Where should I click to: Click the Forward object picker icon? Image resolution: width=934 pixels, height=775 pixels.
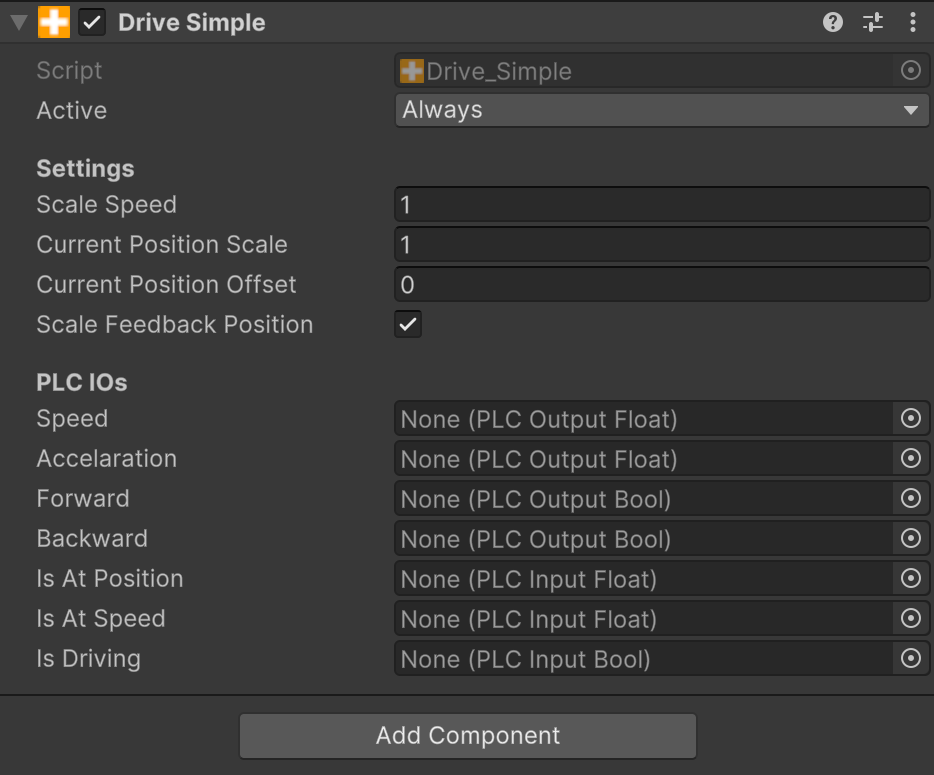[910, 499]
